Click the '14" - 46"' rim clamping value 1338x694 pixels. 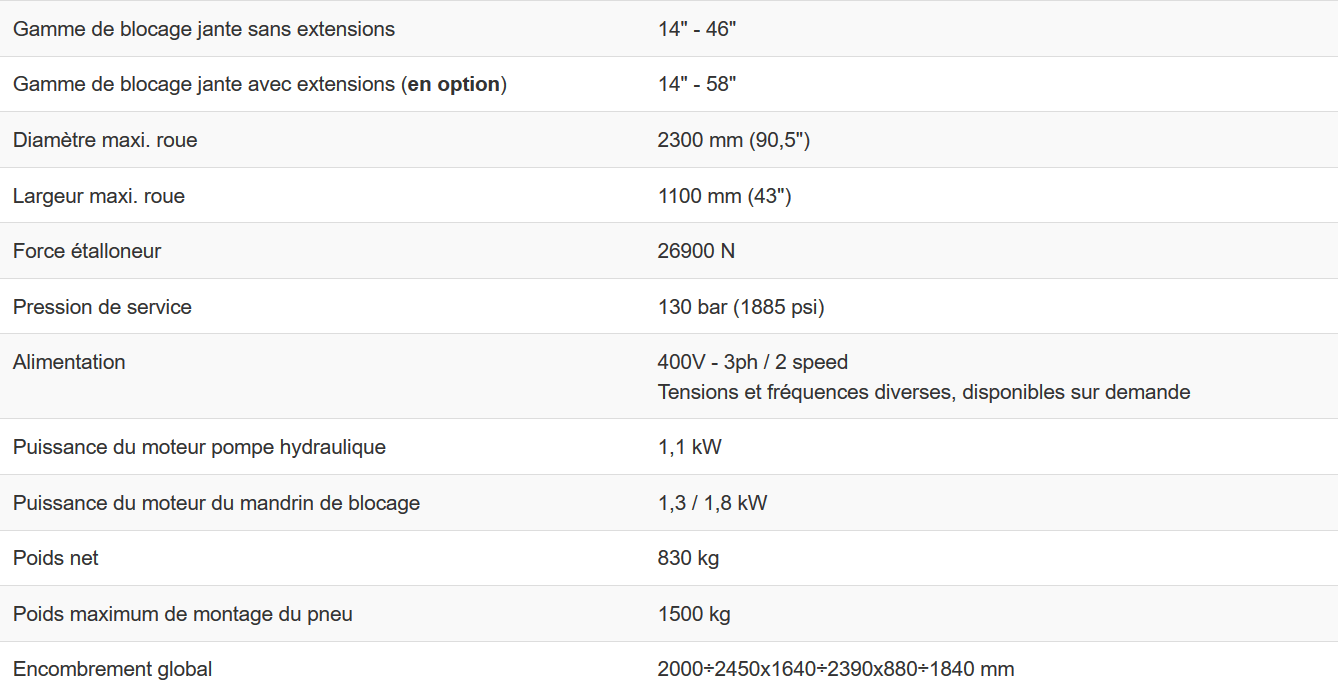[x=697, y=29]
